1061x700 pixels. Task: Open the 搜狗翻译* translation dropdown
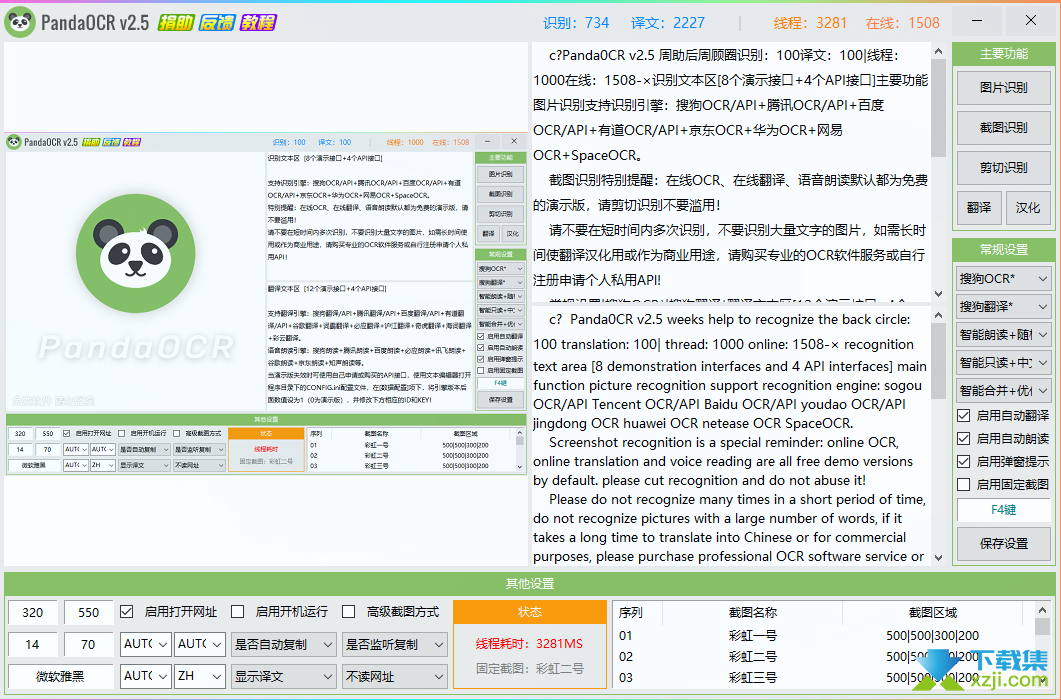tap(1003, 307)
